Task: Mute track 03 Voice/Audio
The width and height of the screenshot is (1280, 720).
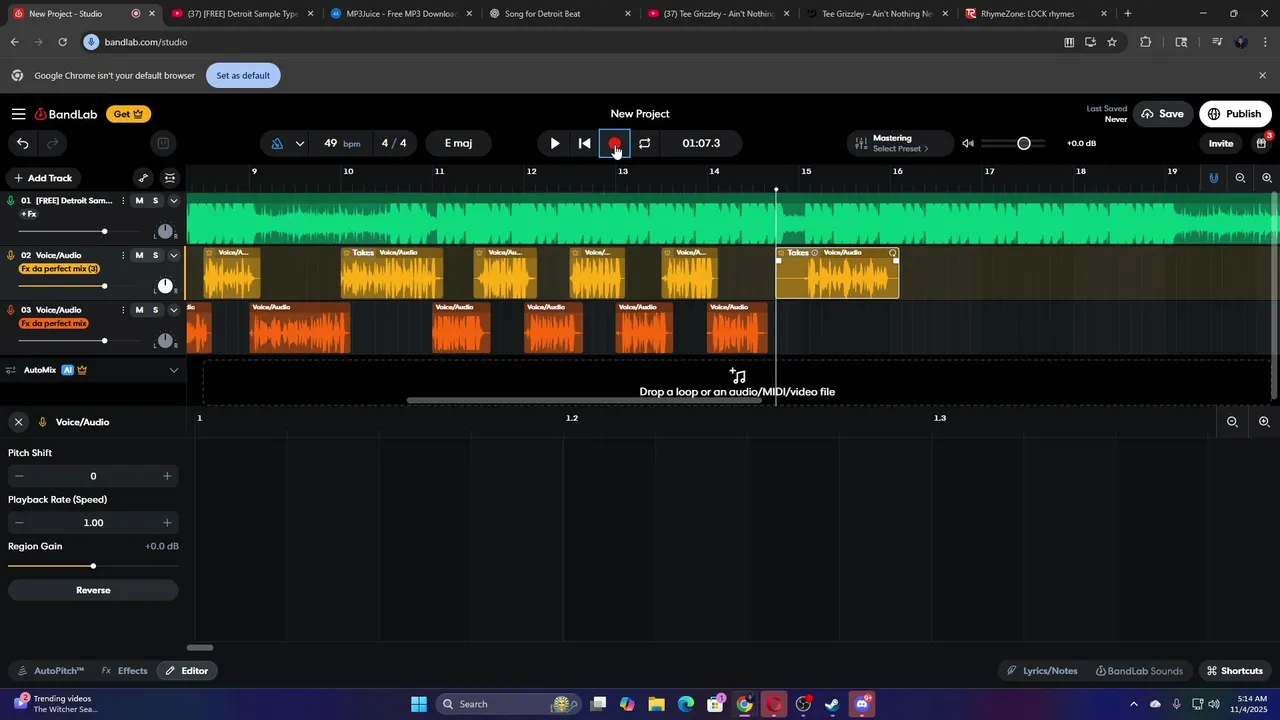Action: coord(139,310)
